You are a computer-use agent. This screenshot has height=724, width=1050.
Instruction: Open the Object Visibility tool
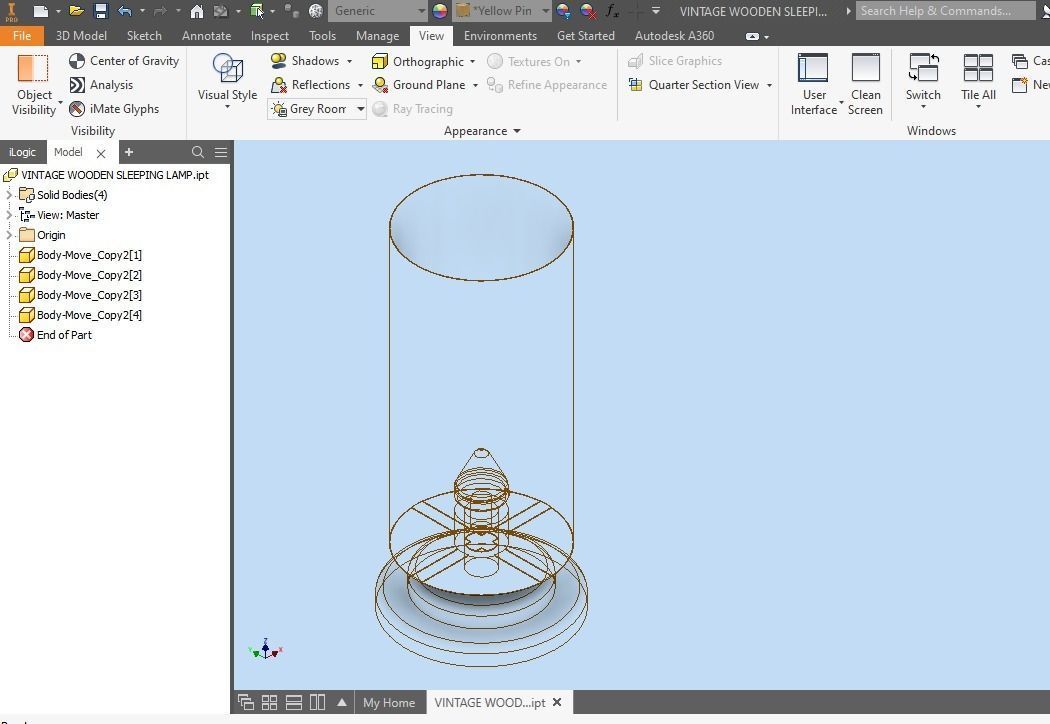(x=33, y=85)
